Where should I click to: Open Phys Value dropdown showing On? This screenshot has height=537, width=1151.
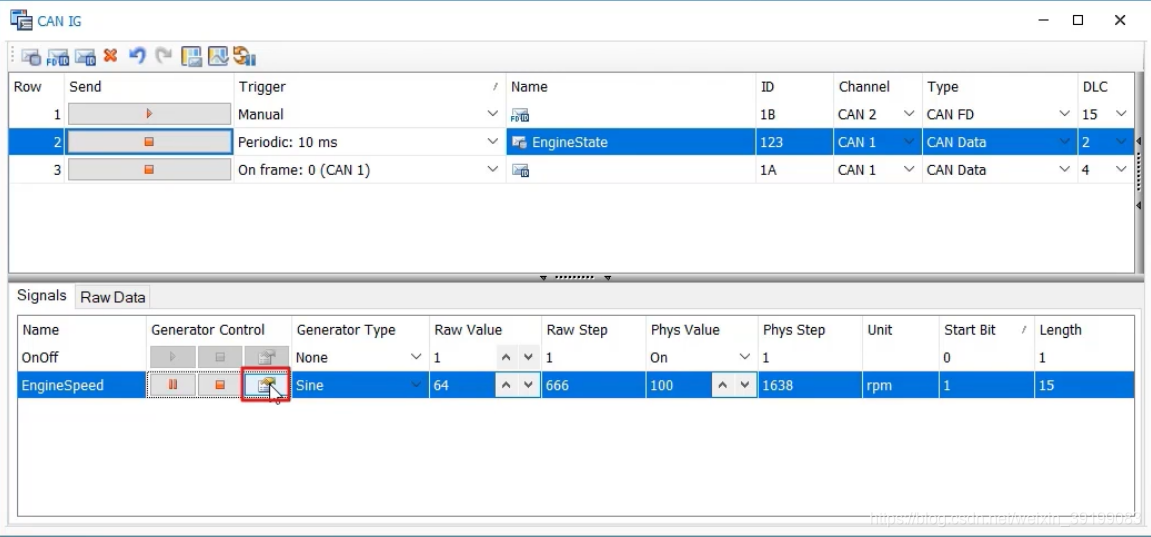[745, 357]
